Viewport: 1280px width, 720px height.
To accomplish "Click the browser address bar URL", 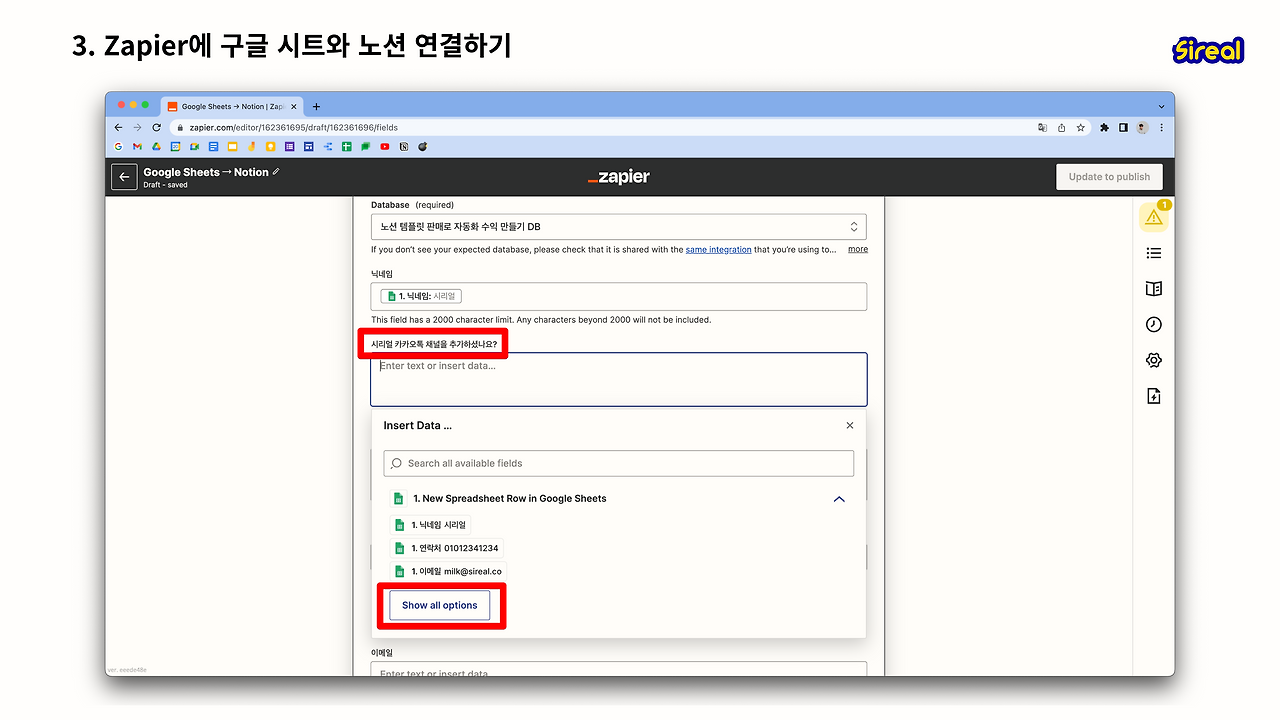I will coord(294,128).
